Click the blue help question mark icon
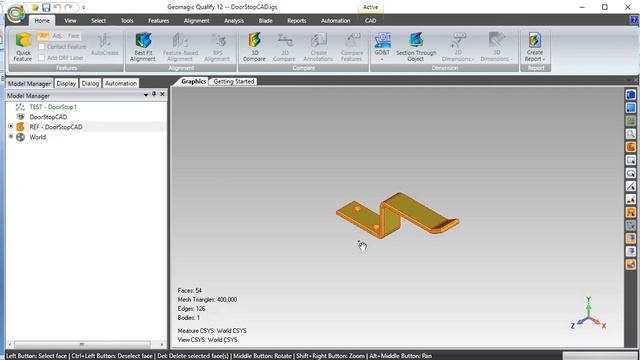This screenshot has width=640, height=360. coord(634,20)
